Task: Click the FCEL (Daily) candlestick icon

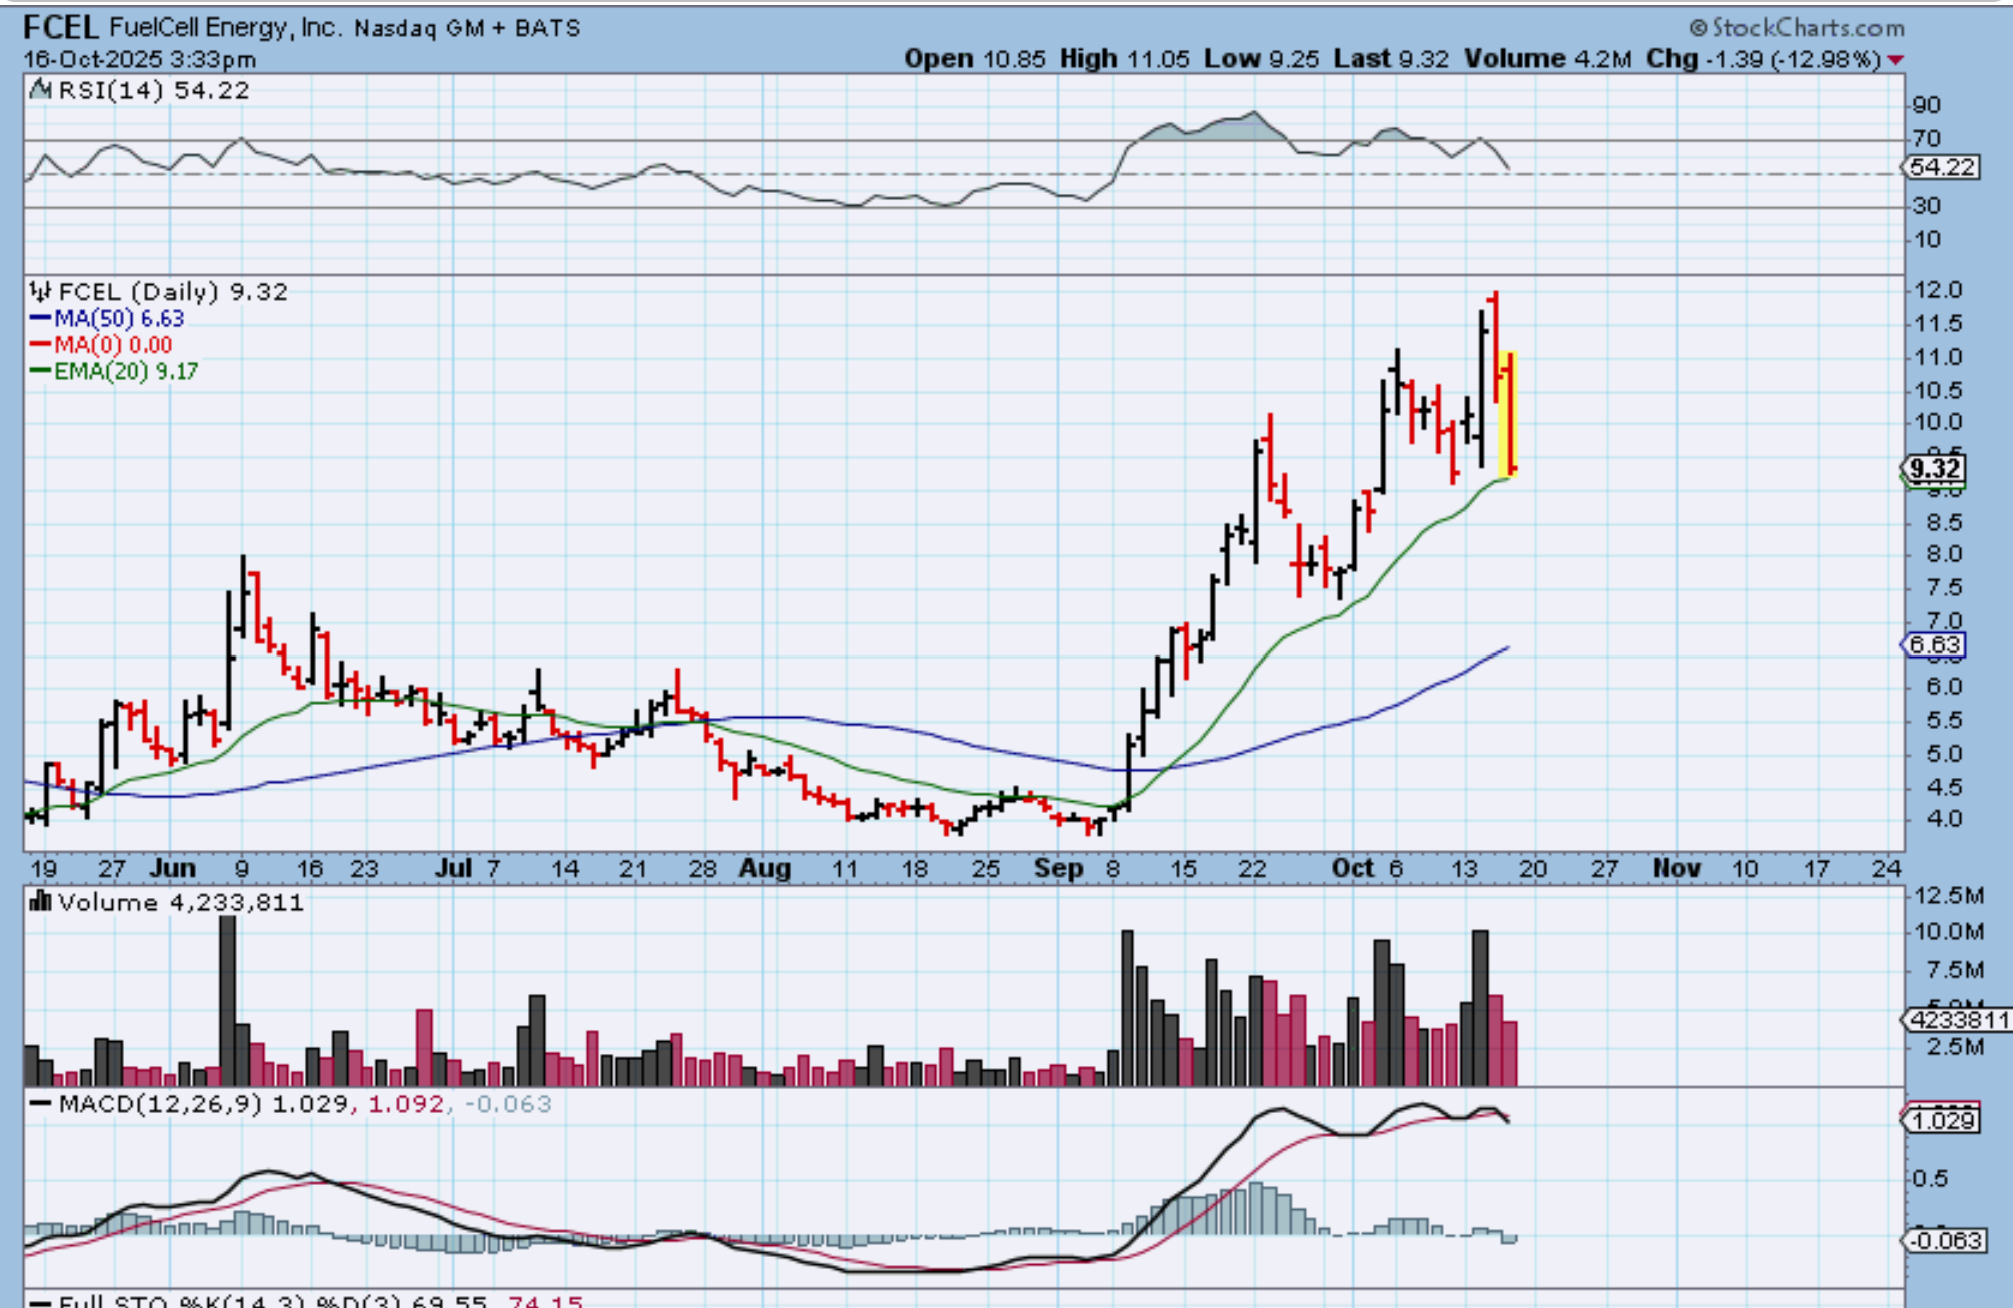Action: 40,292
